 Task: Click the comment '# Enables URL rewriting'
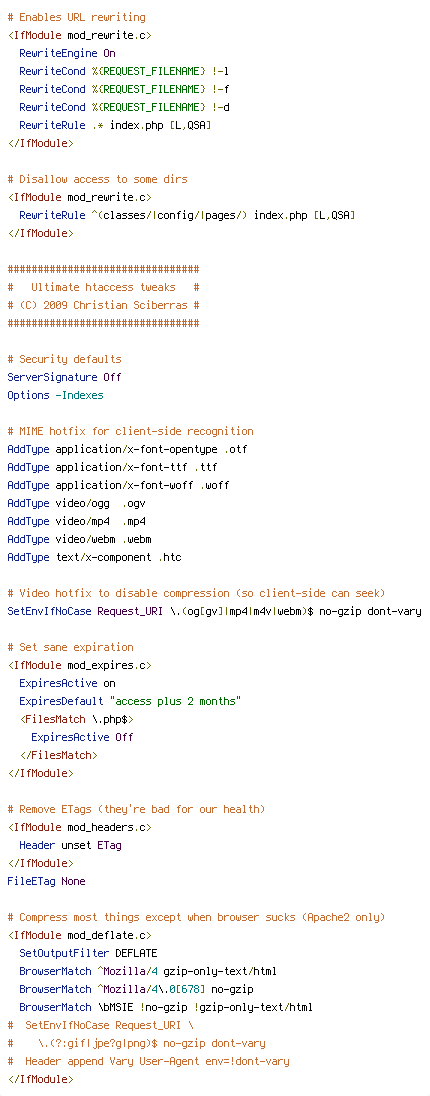point(77,17)
